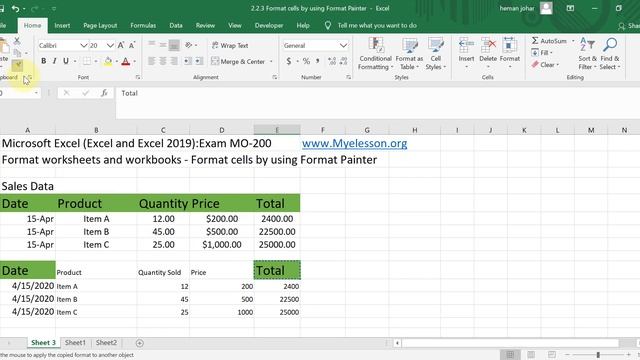The width and height of the screenshot is (640, 360).
Task: Click the Copy icon in Clipboard group
Action: [x=17, y=53]
